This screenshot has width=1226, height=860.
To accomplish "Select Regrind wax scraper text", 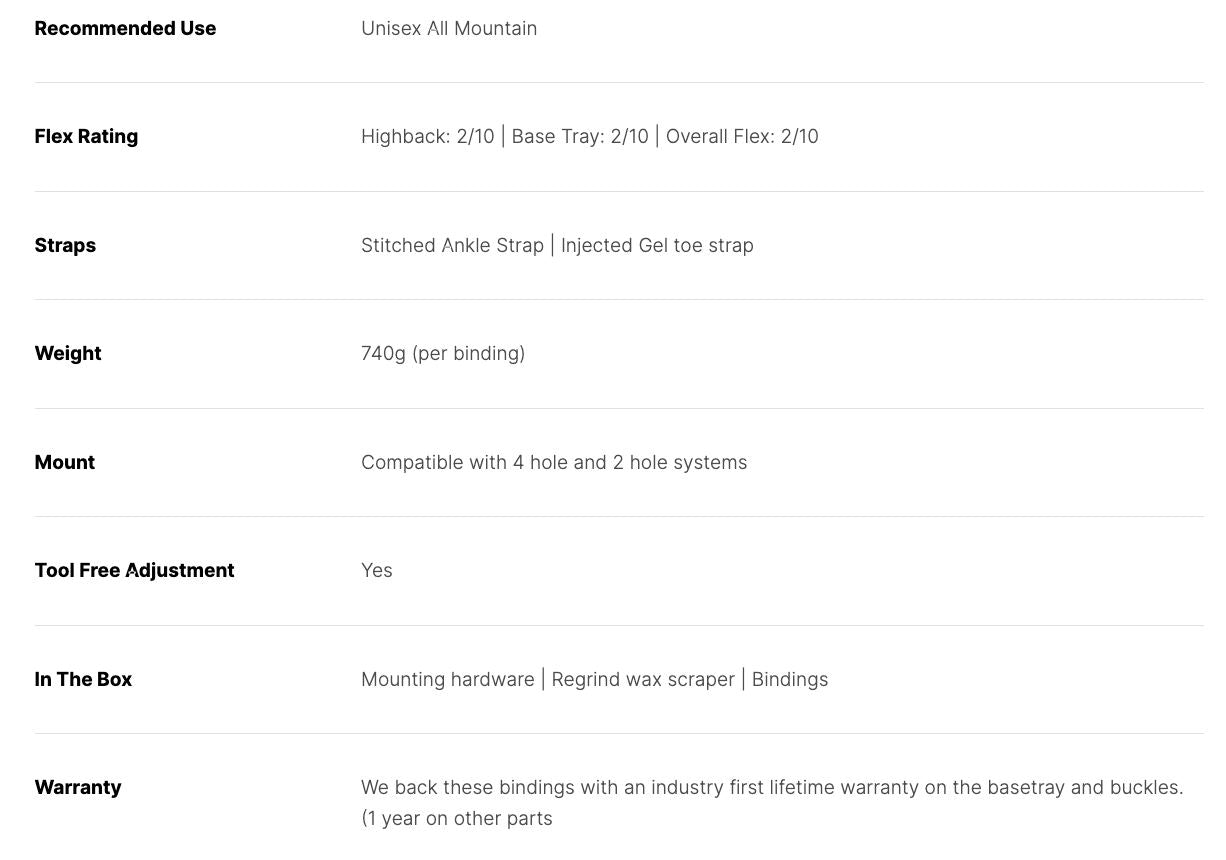I will 643,679.
